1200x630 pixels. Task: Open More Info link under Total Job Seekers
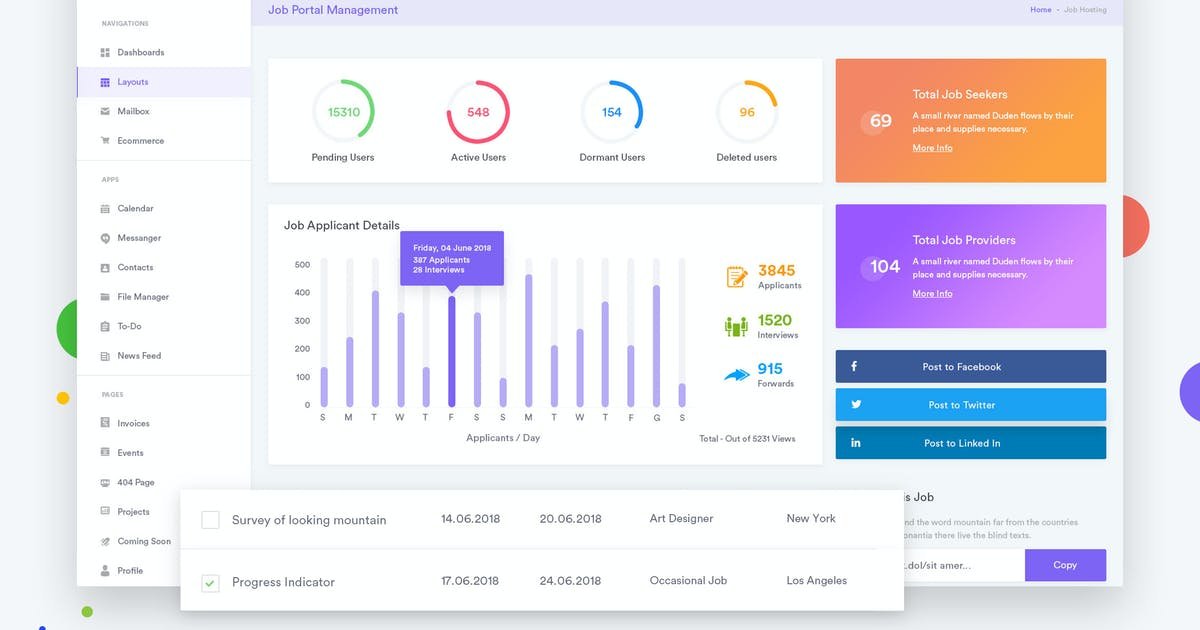click(932, 148)
